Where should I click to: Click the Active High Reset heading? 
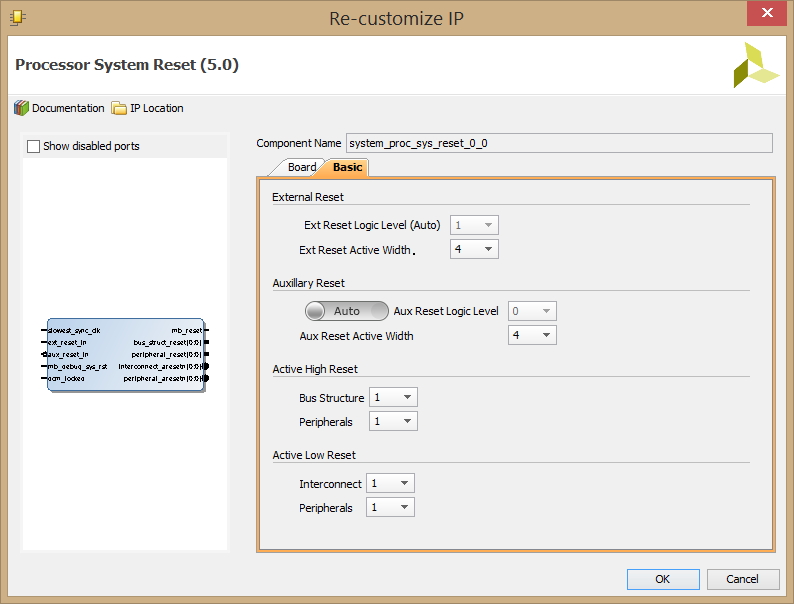pyautogui.click(x=315, y=369)
